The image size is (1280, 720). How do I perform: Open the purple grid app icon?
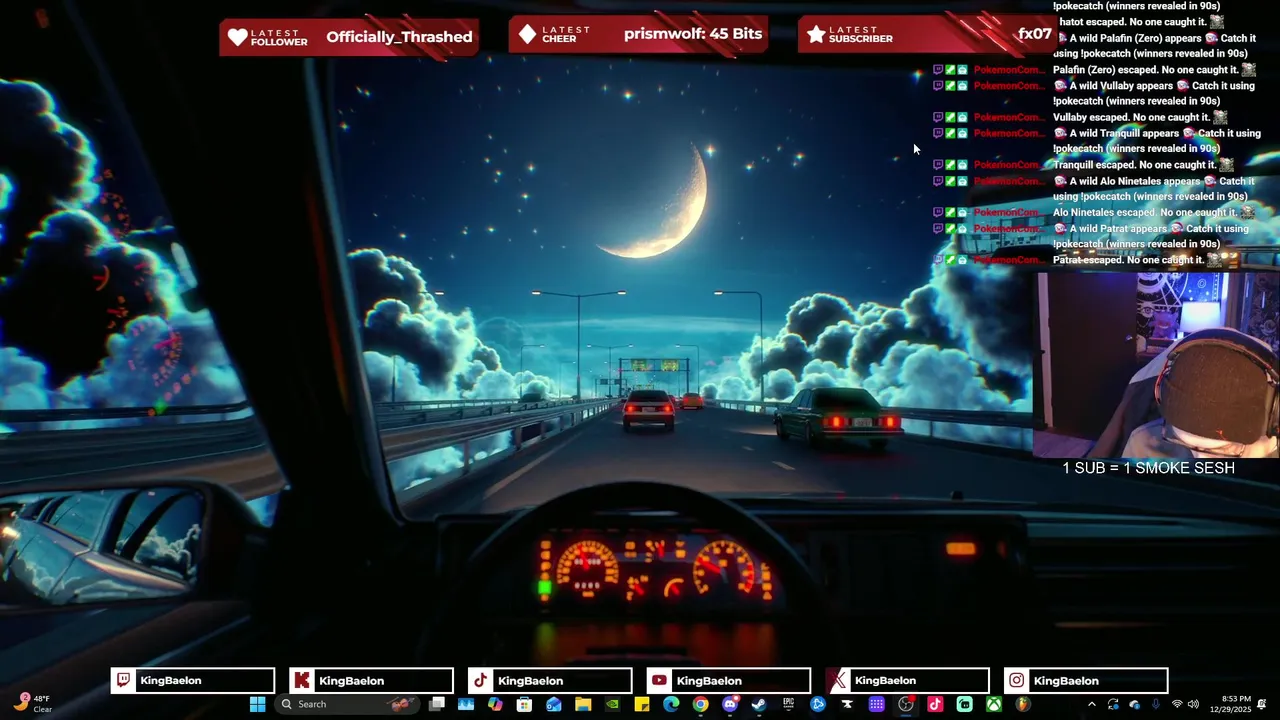click(x=876, y=704)
